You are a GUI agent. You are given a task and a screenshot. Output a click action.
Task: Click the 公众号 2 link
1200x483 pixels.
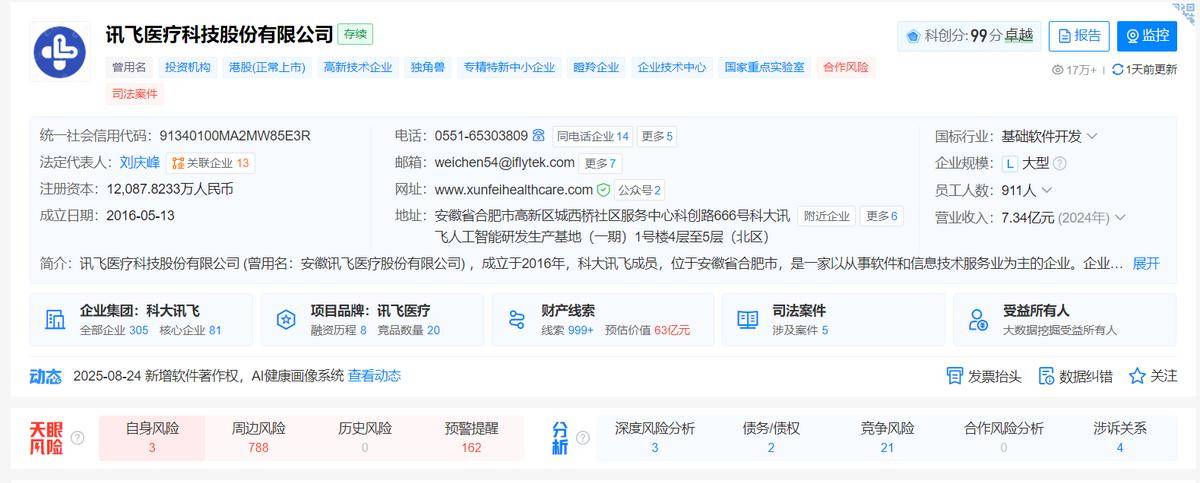point(639,190)
